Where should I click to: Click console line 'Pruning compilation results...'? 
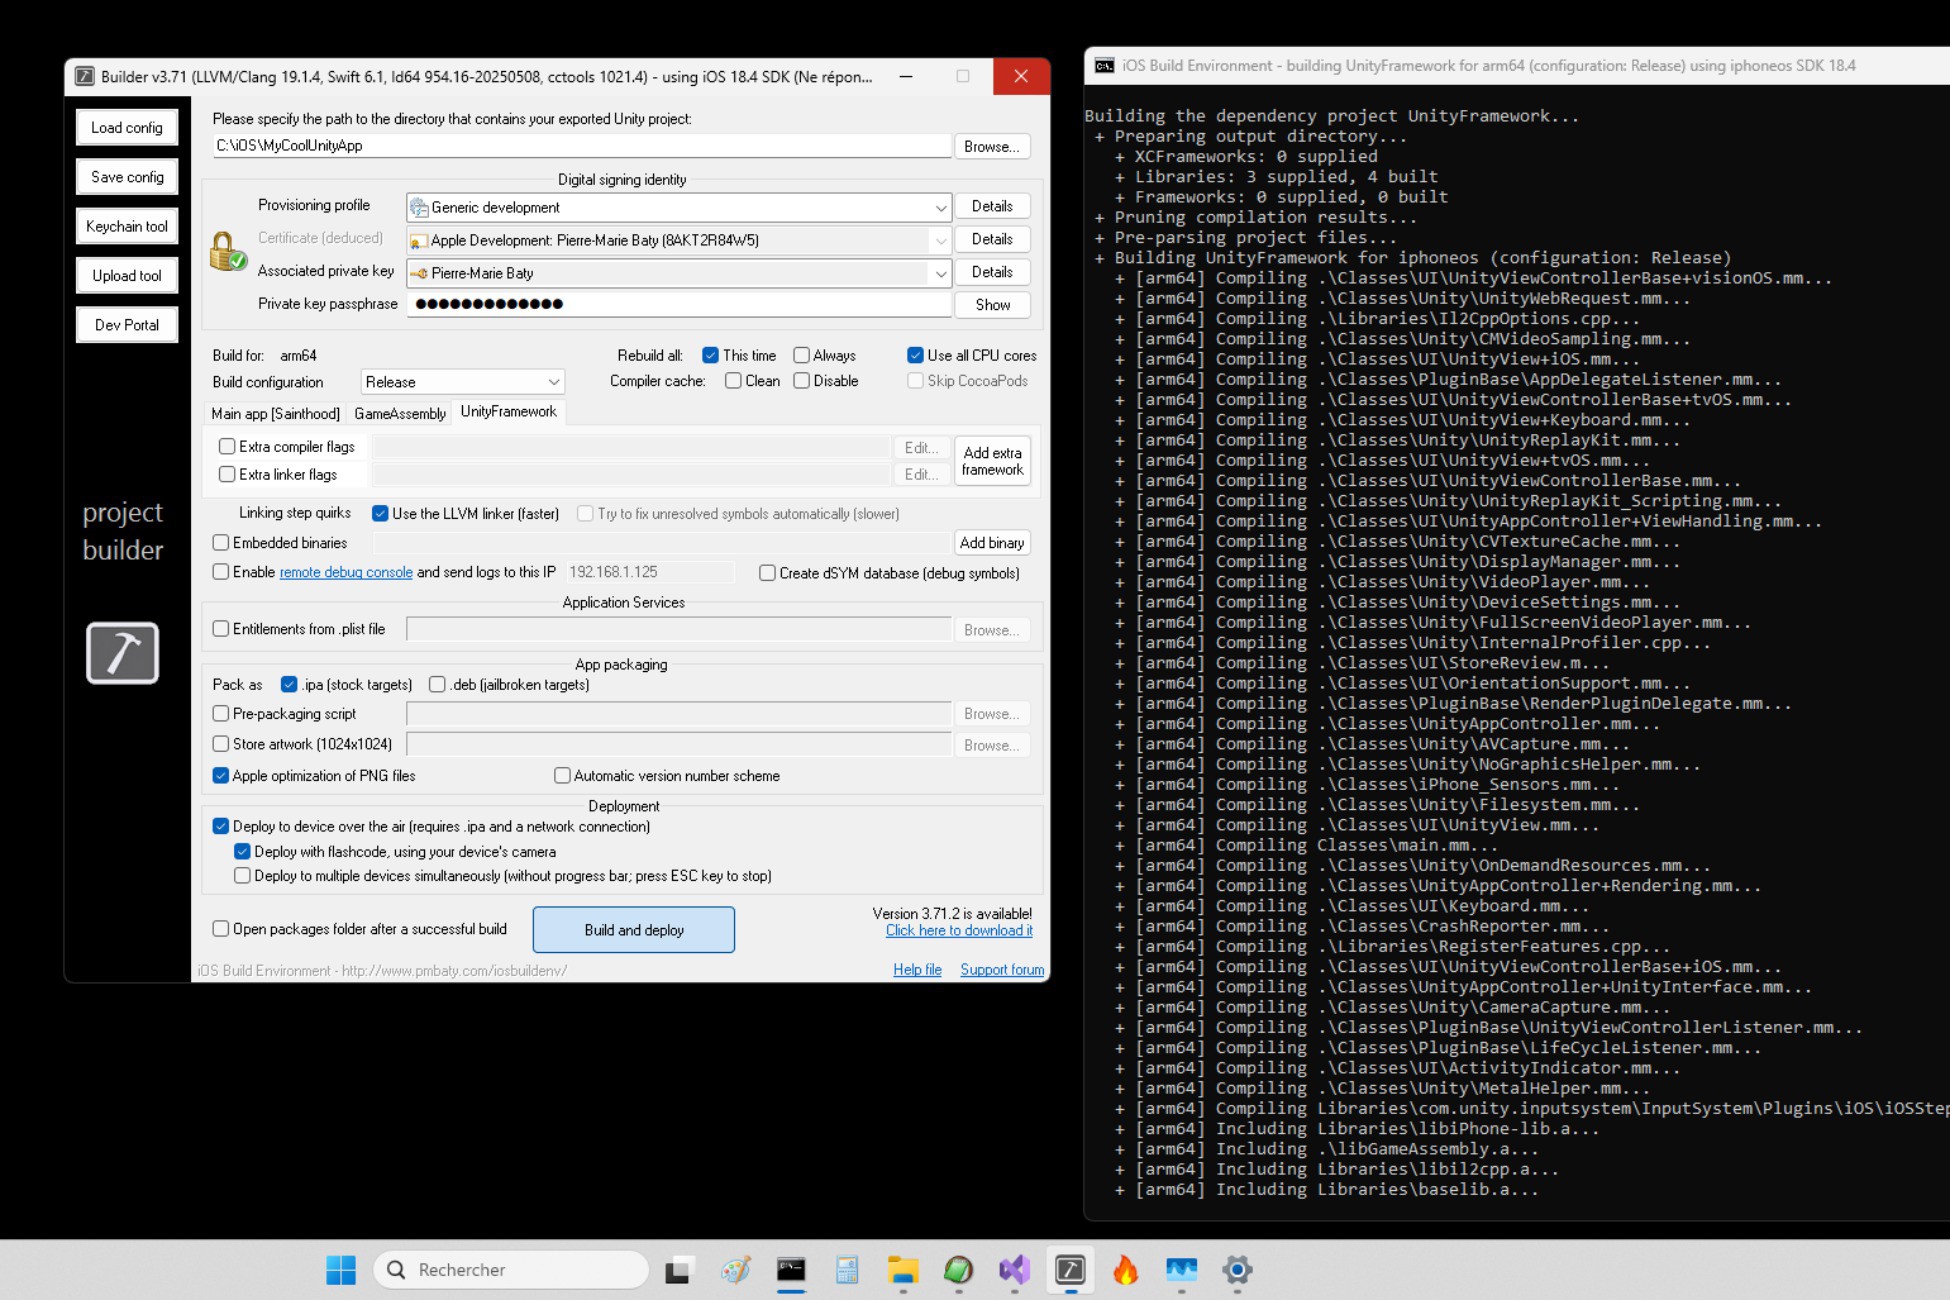tap(1266, 217)
